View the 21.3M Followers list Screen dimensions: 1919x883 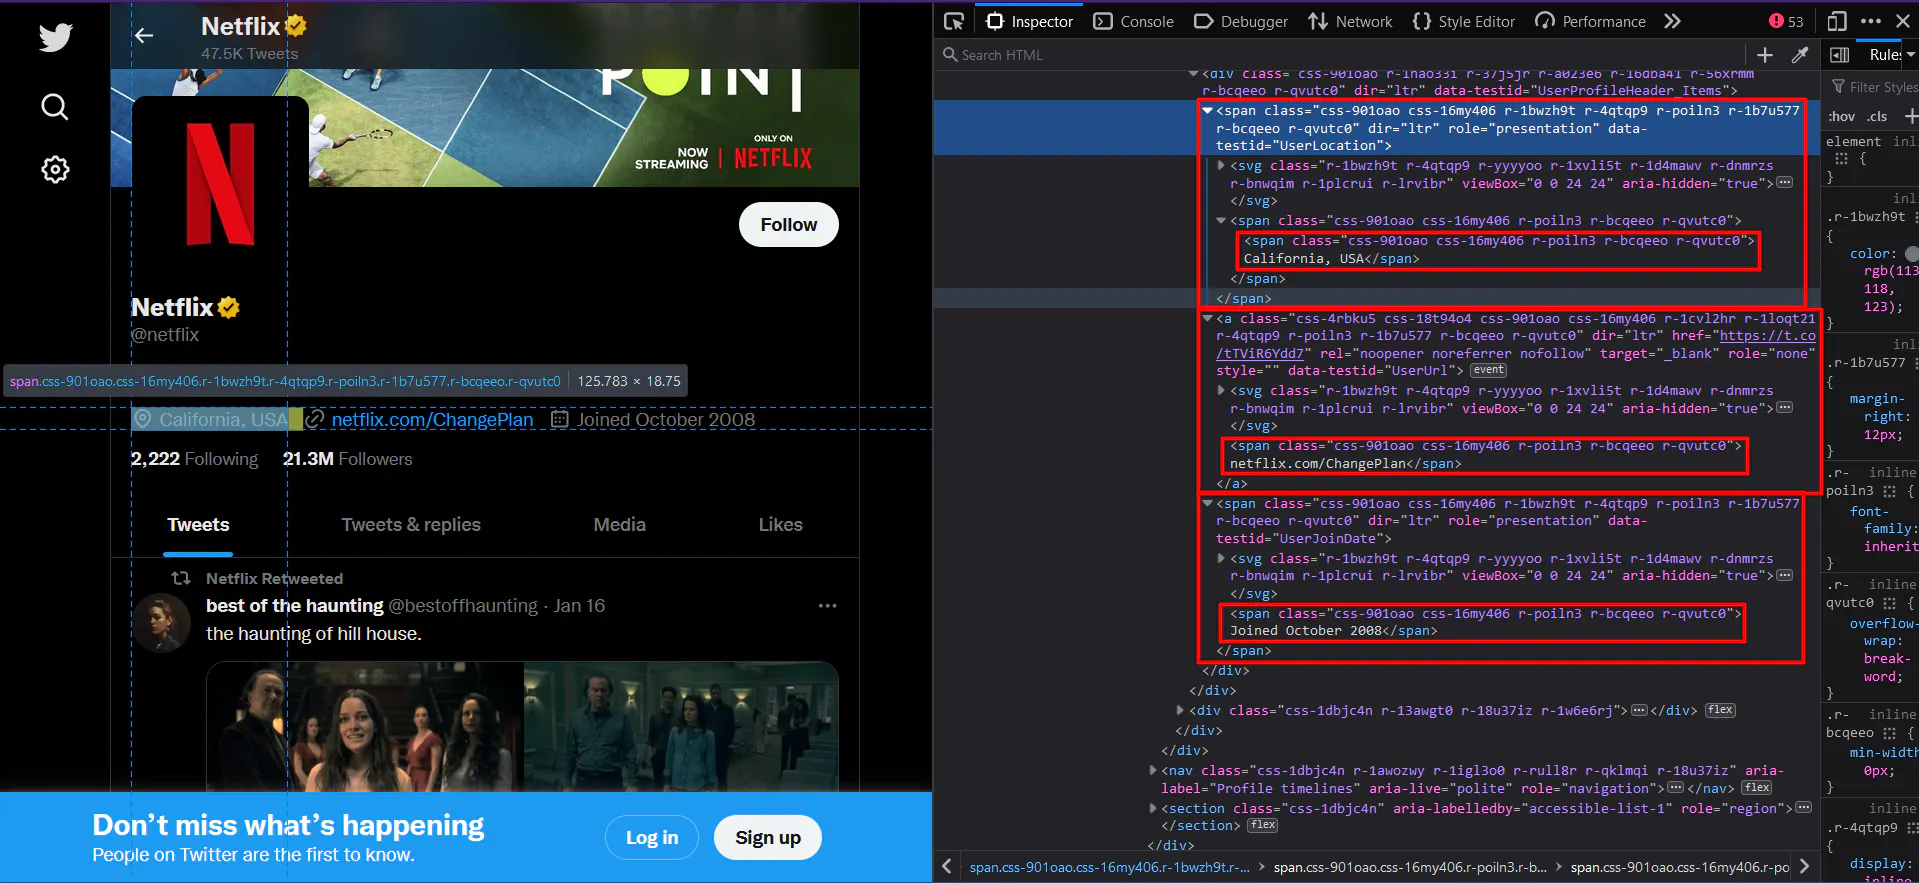[347, 459]
